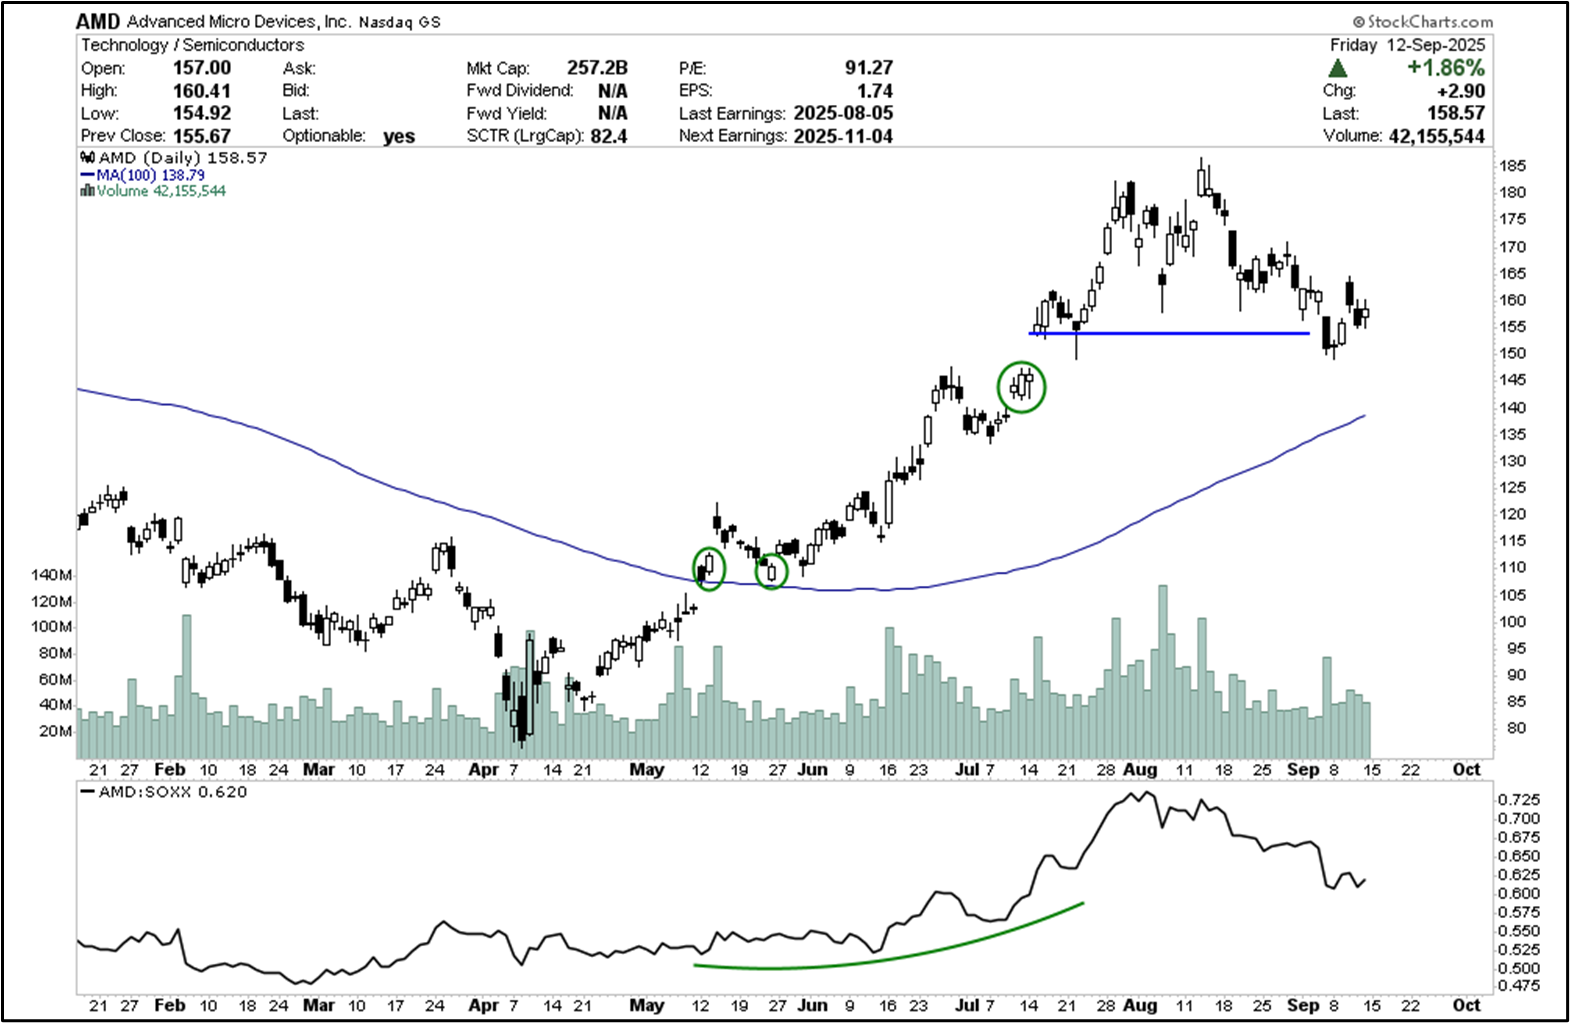The image size is (1570, 1023).
Task: Select the Technology / Semiconductors sector text
Action: point(192,45)
